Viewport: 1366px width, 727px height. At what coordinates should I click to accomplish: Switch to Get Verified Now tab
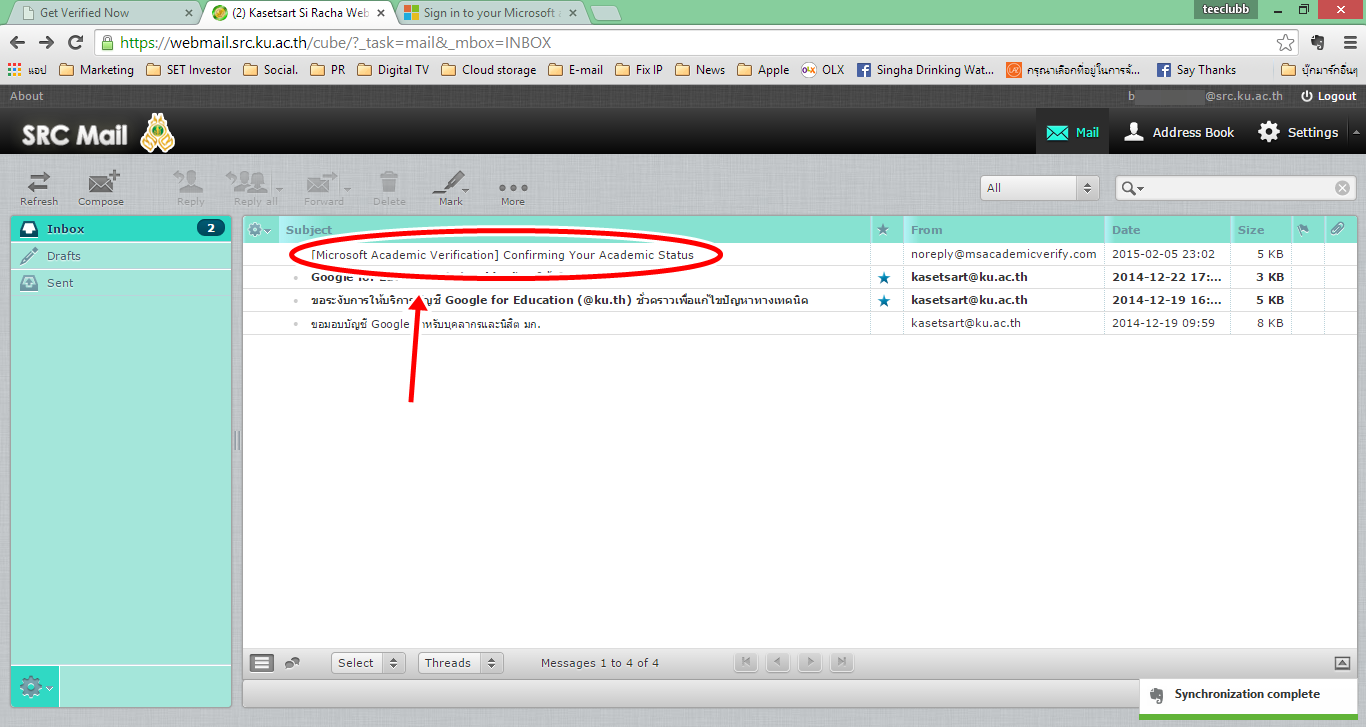[x=102, y=13]
